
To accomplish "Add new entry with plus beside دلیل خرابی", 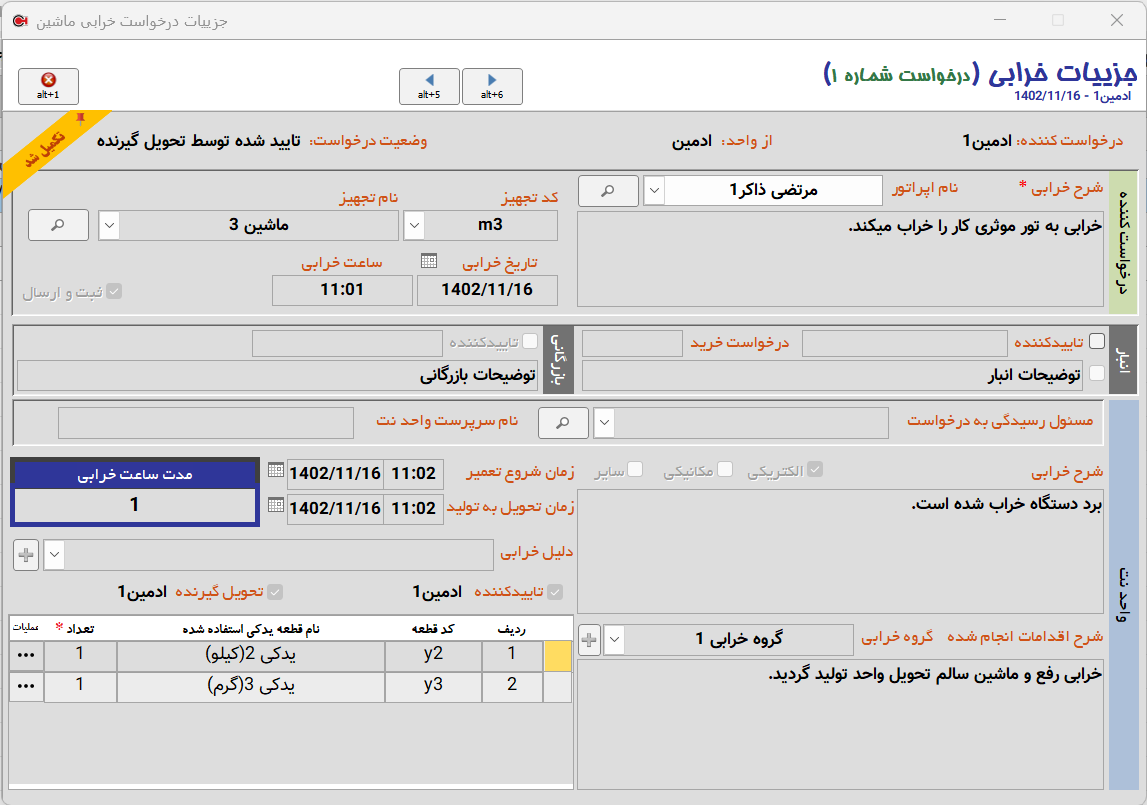I will click(25, 555).
